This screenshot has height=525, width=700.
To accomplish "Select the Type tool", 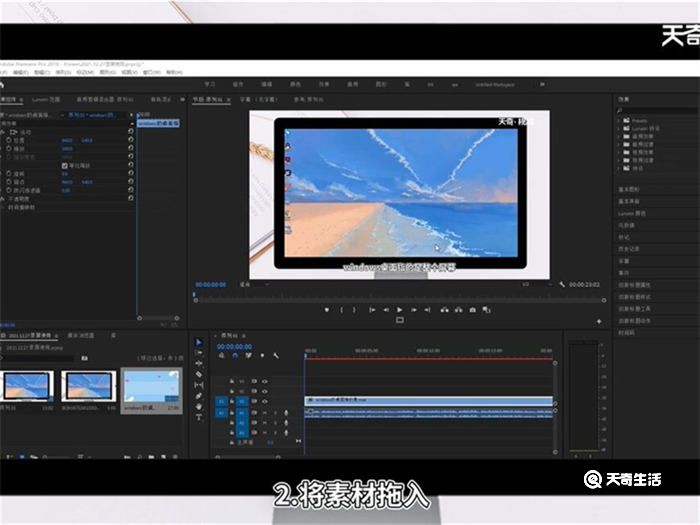I will 198,418.
